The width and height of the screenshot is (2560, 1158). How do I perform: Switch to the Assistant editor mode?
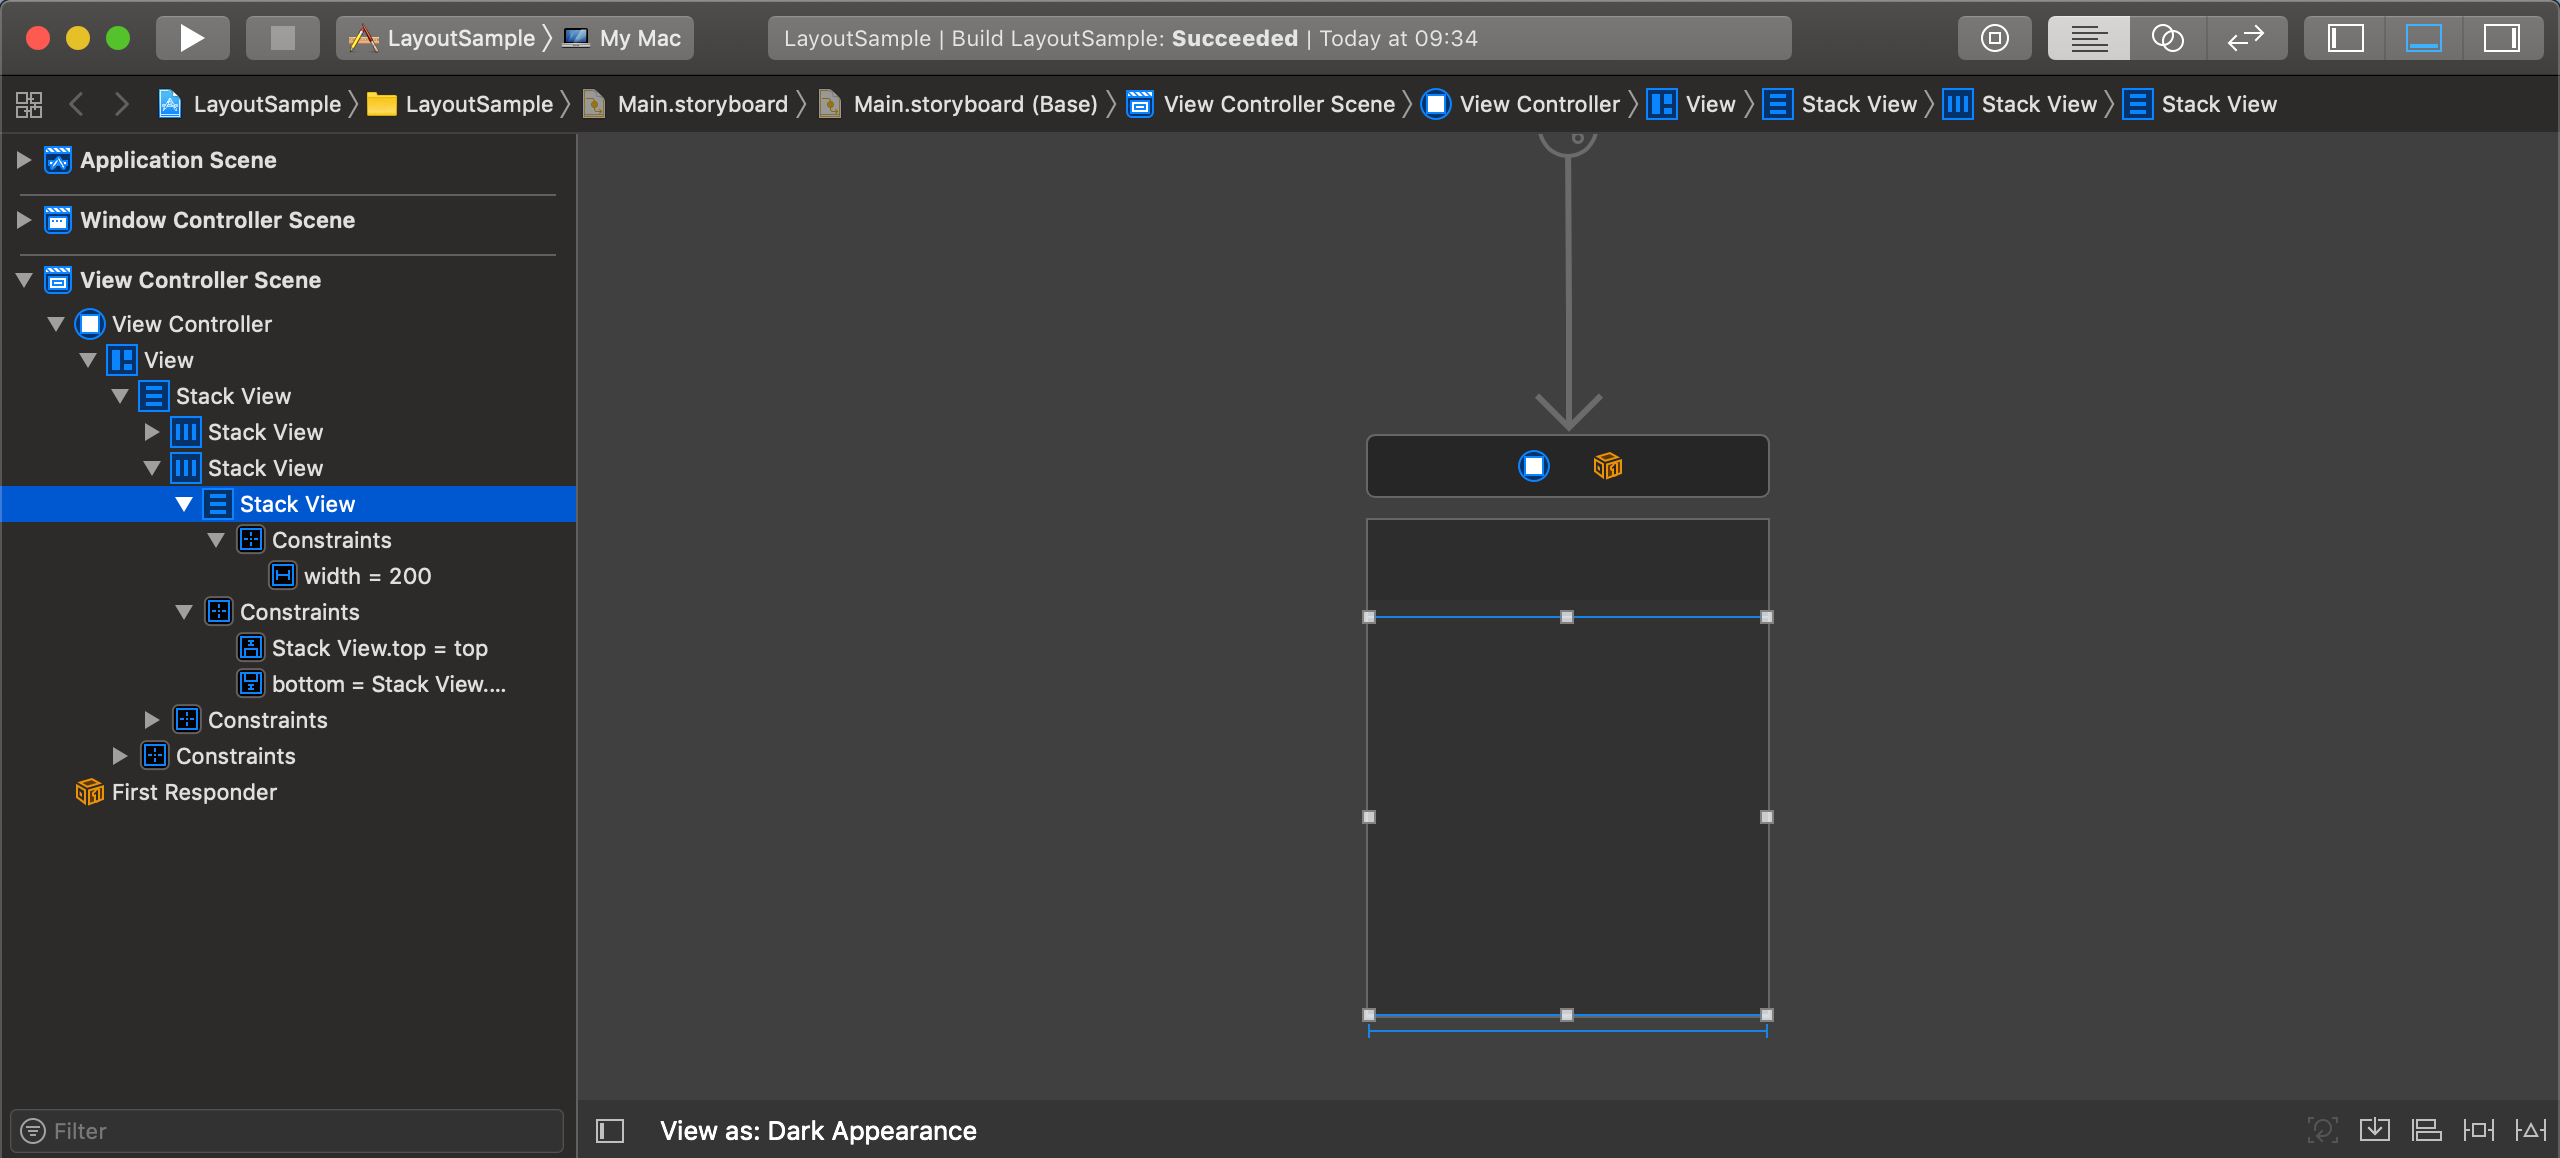pos(2167,37)
